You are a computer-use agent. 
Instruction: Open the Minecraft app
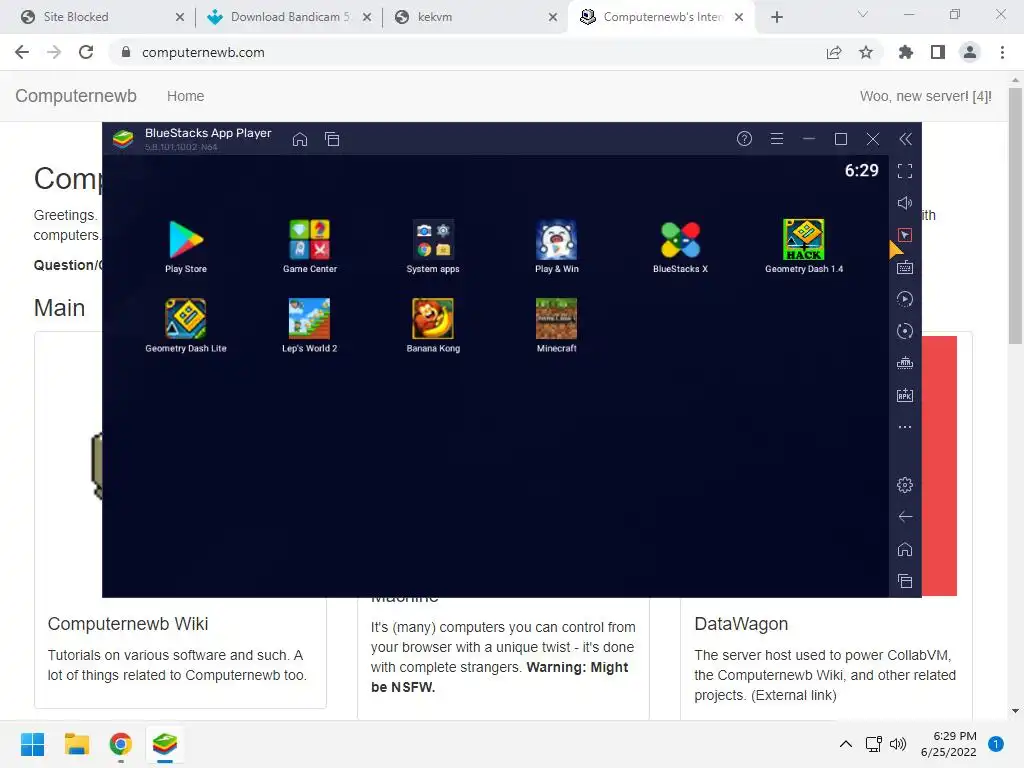[556, 326]
